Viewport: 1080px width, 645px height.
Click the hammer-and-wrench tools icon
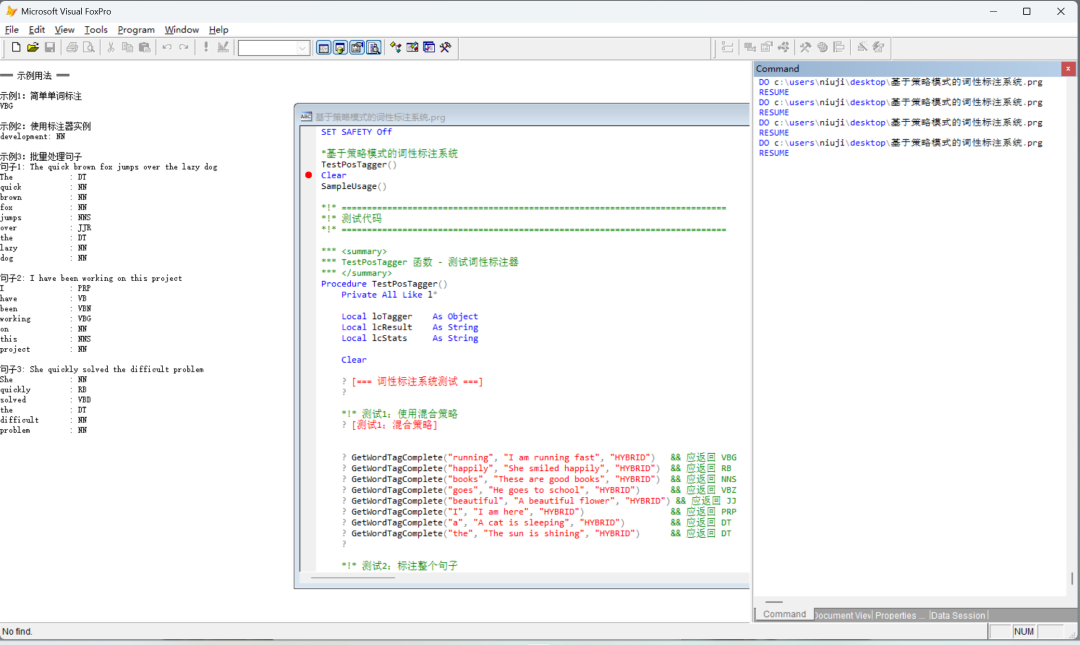[445, 47]
